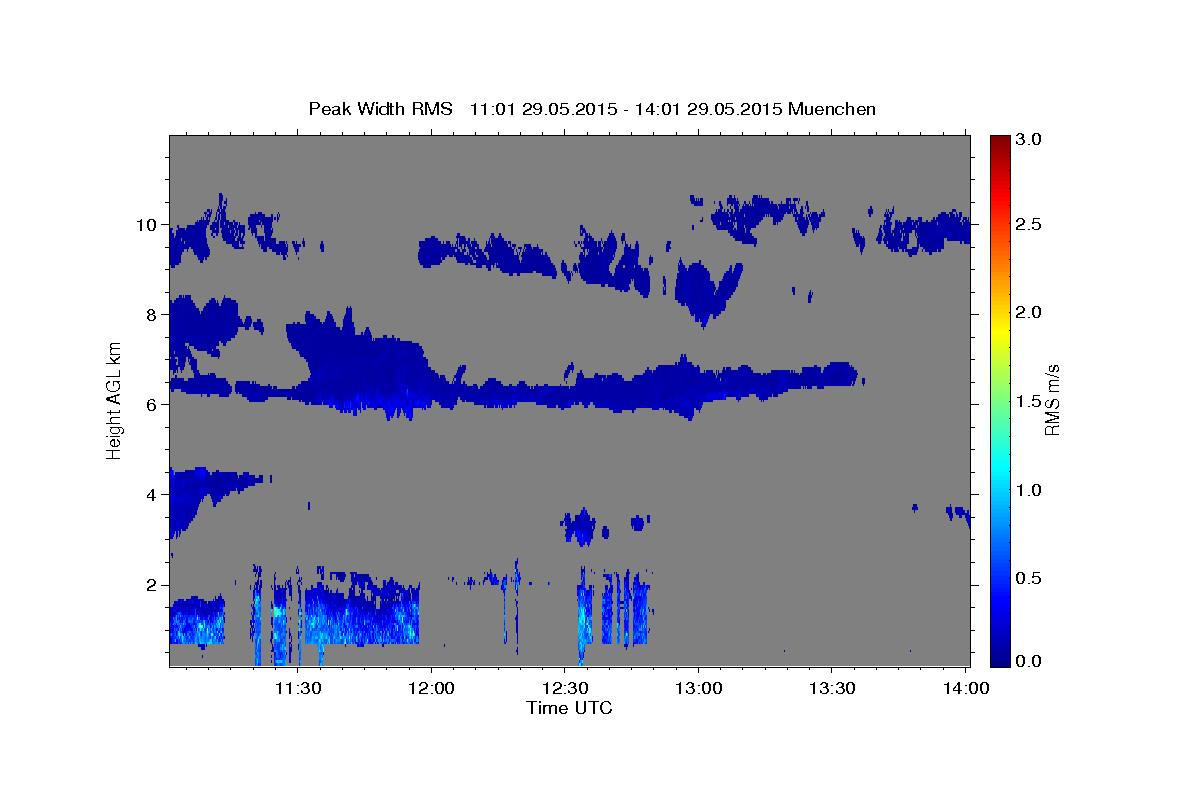This screenshot has width=1200, height=800.
Task: Click the height tick label 10
Action: [148, 225]
